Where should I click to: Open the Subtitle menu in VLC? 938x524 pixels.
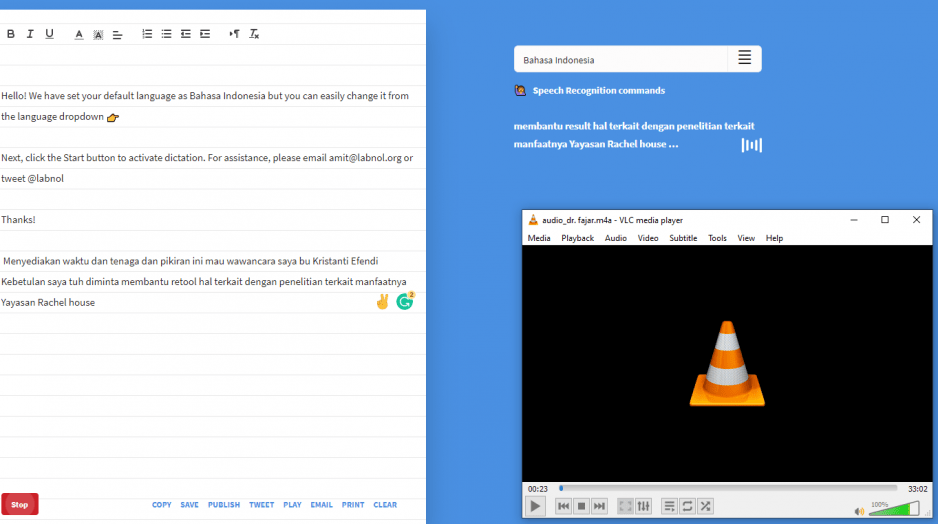(683, 238)
